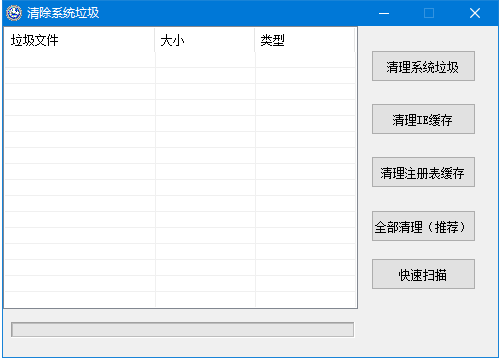501x360 pixels.
Task: Click the 类型 column header
Action: (305, 40)
